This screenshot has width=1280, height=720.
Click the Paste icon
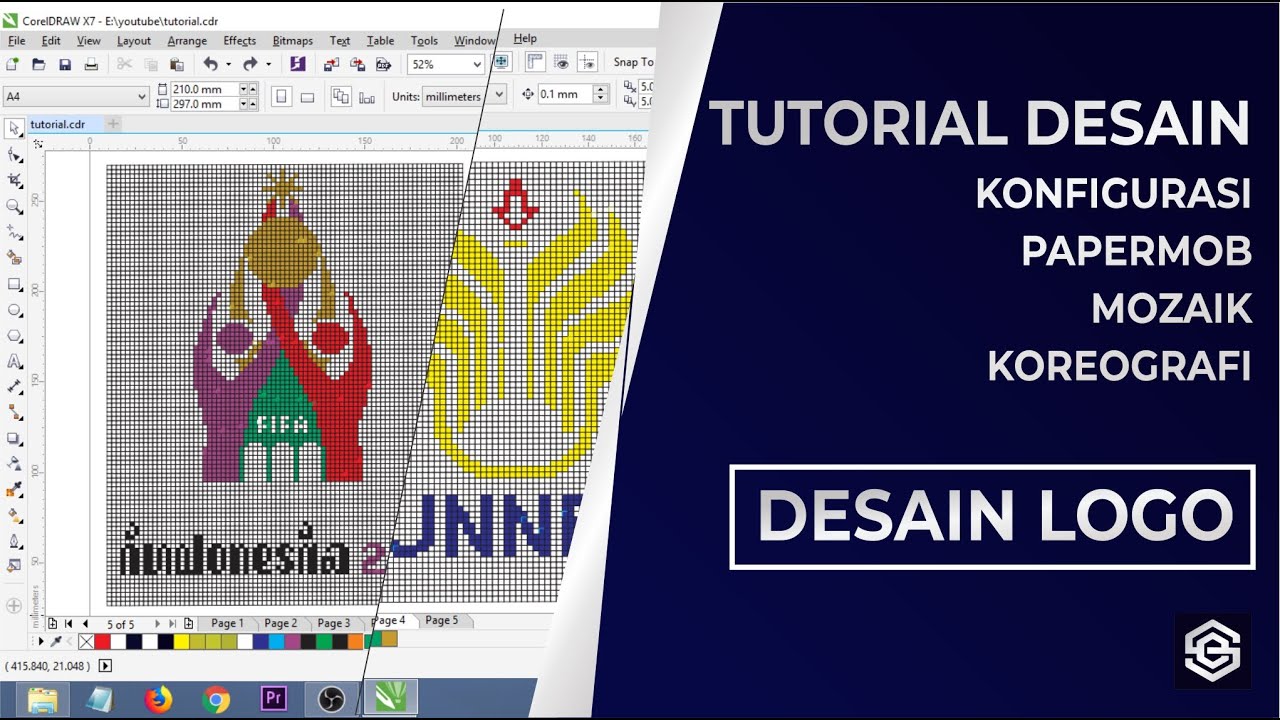point(177,64)
